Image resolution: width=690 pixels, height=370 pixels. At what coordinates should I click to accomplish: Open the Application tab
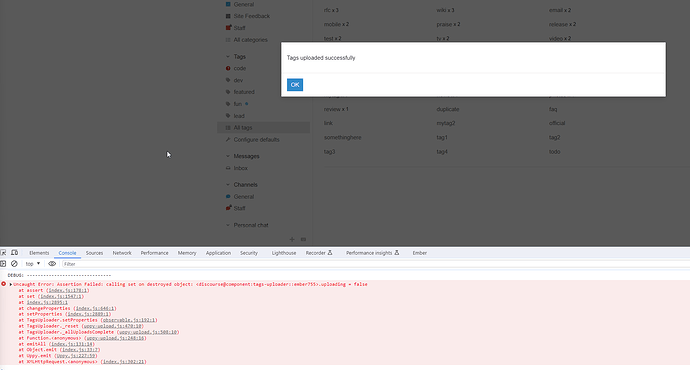[218, 253]
